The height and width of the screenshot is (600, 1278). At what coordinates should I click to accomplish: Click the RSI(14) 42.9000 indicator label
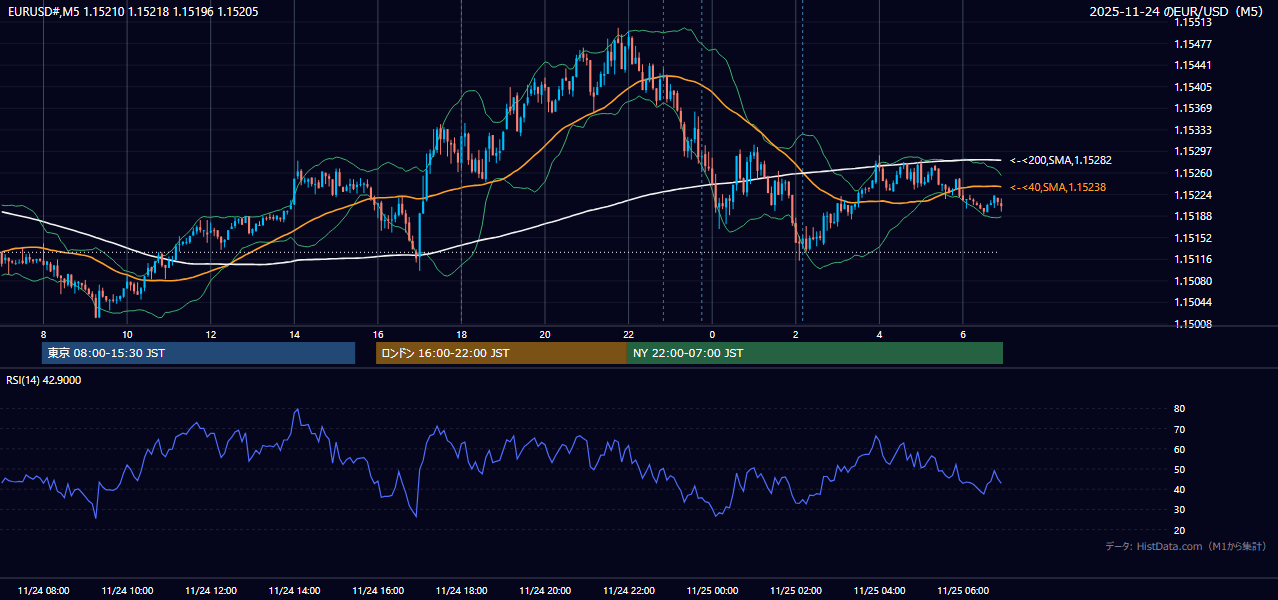[44, 380]
